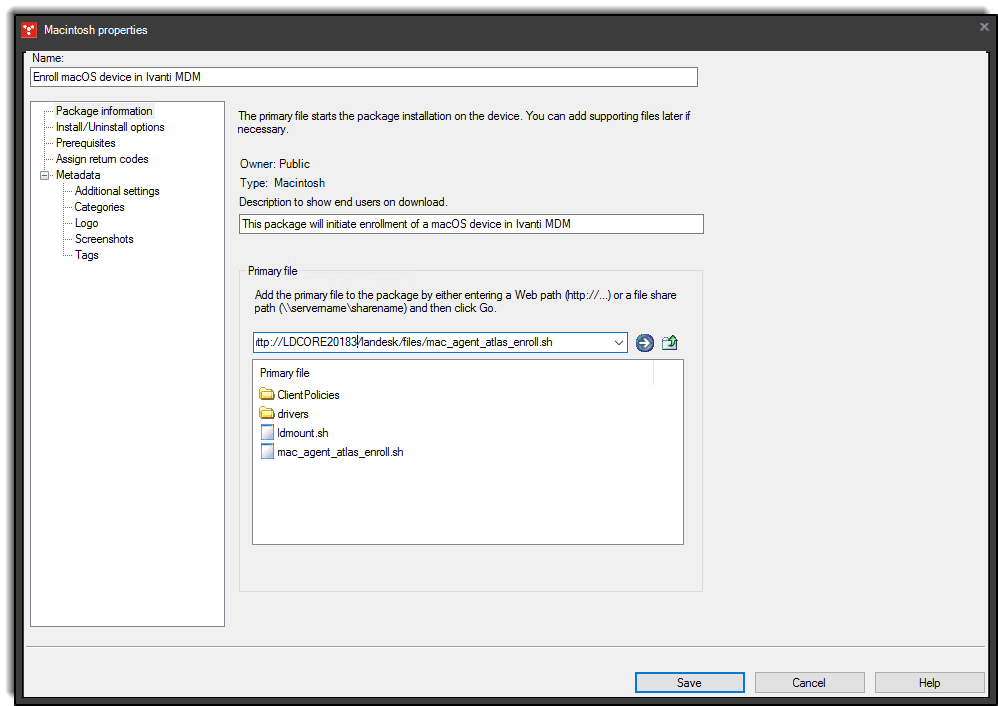Select the Screenshots page

(x=104, y=239)
